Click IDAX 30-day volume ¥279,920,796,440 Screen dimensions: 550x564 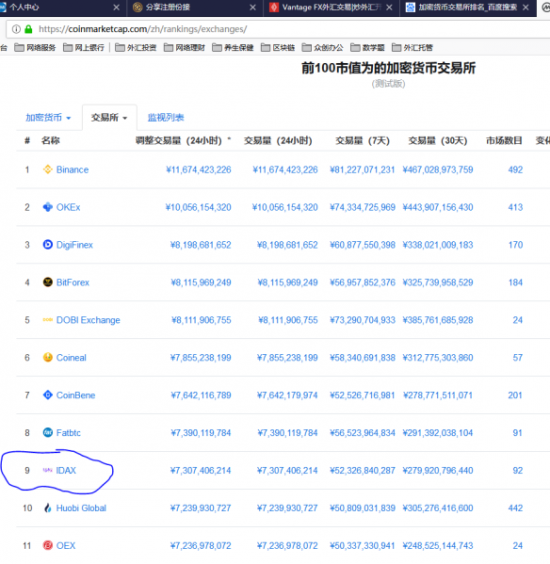[x=438, y=470]
